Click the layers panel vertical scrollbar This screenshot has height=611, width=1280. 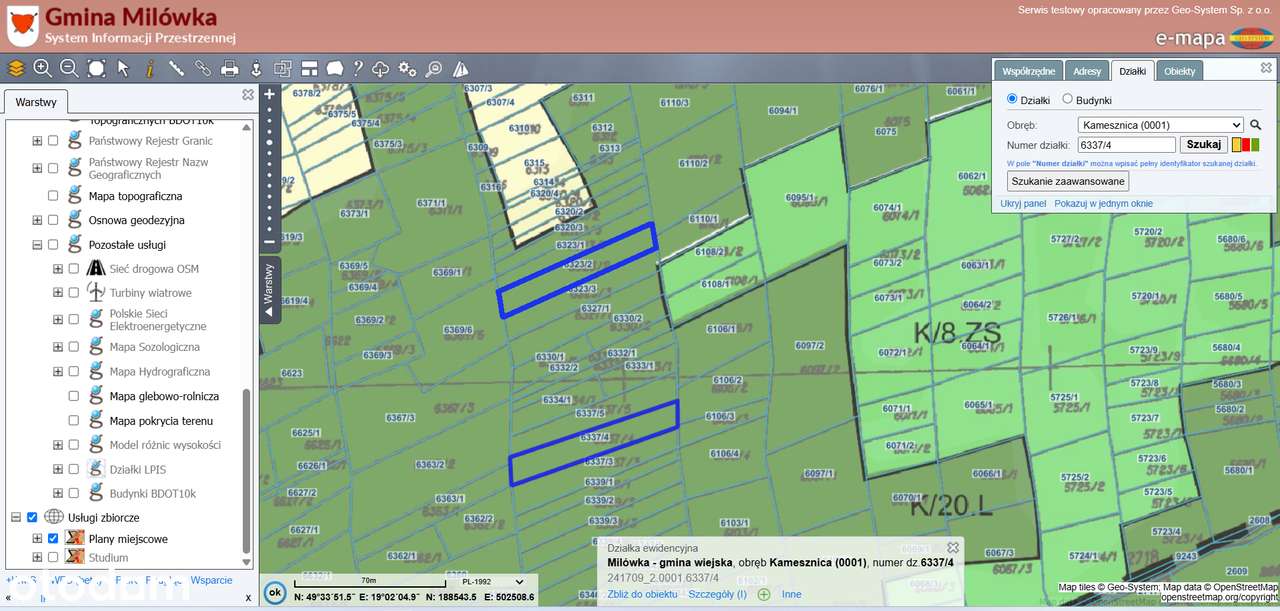coord(246,470)
